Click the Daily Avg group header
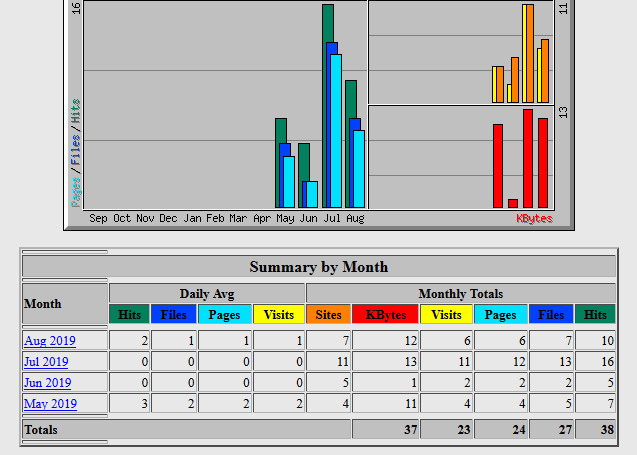Viewport: 637px width, 455px height. pos(207,293)
